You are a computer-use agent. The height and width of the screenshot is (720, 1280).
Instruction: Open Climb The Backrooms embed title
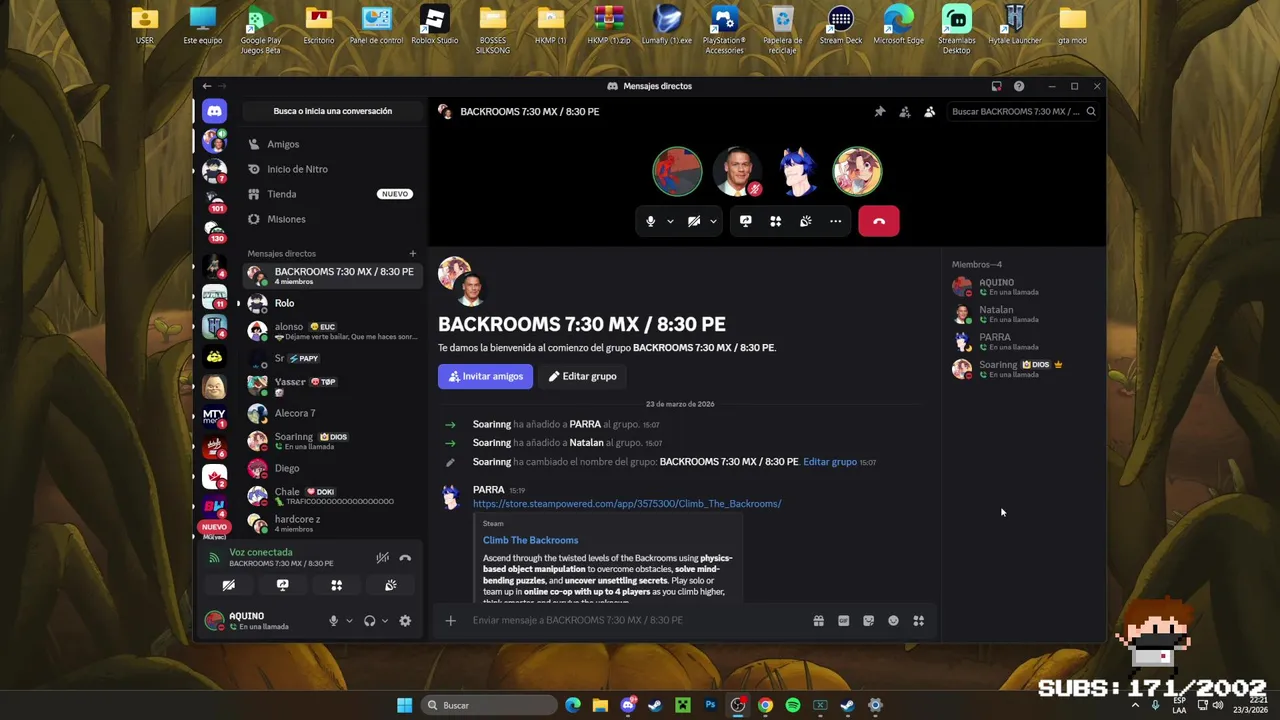coord(530,540)
